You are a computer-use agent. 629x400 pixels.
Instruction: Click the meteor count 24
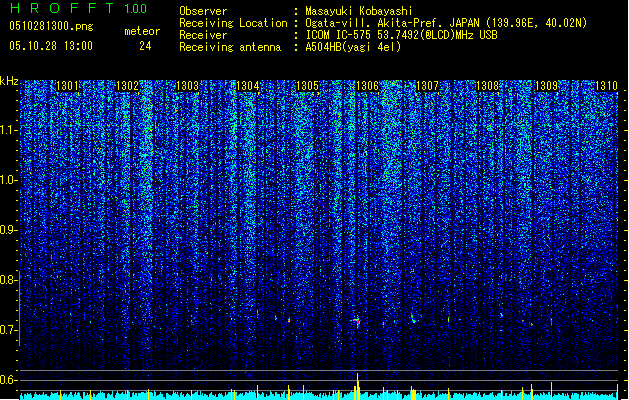(x=145, y=46)
